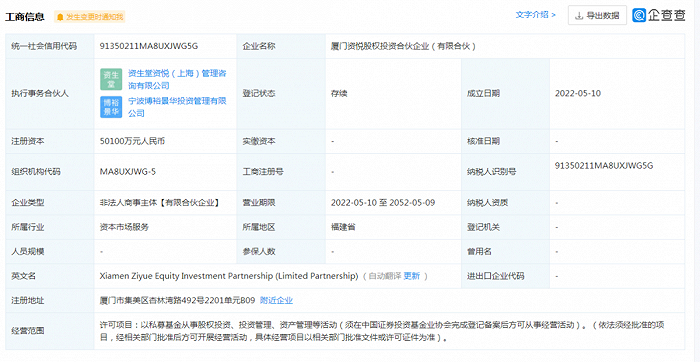The height and width of the screenshot is (362, 700).
Task: Open 资生堂资悦（上海）管理咨询有限公司 partner link
Action: pyautogui.click(x=177, y=79)
